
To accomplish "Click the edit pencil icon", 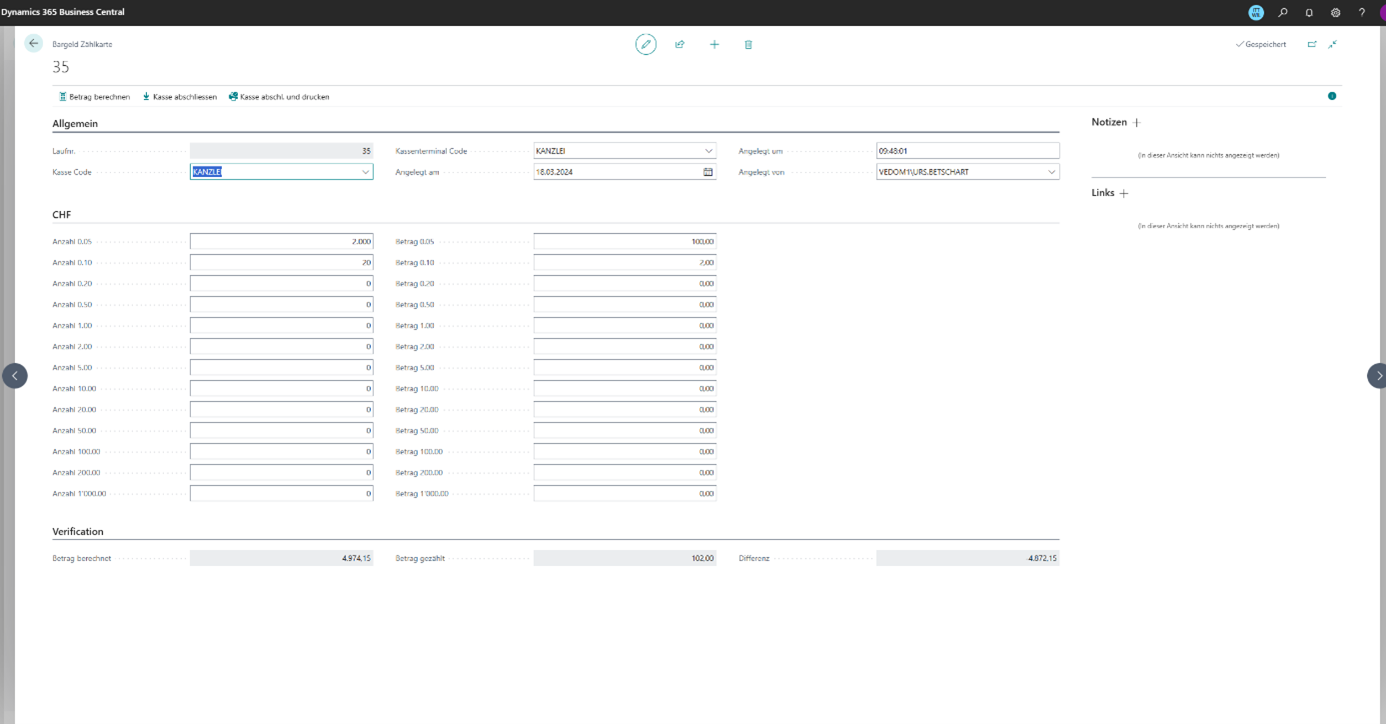I will 646,44.
